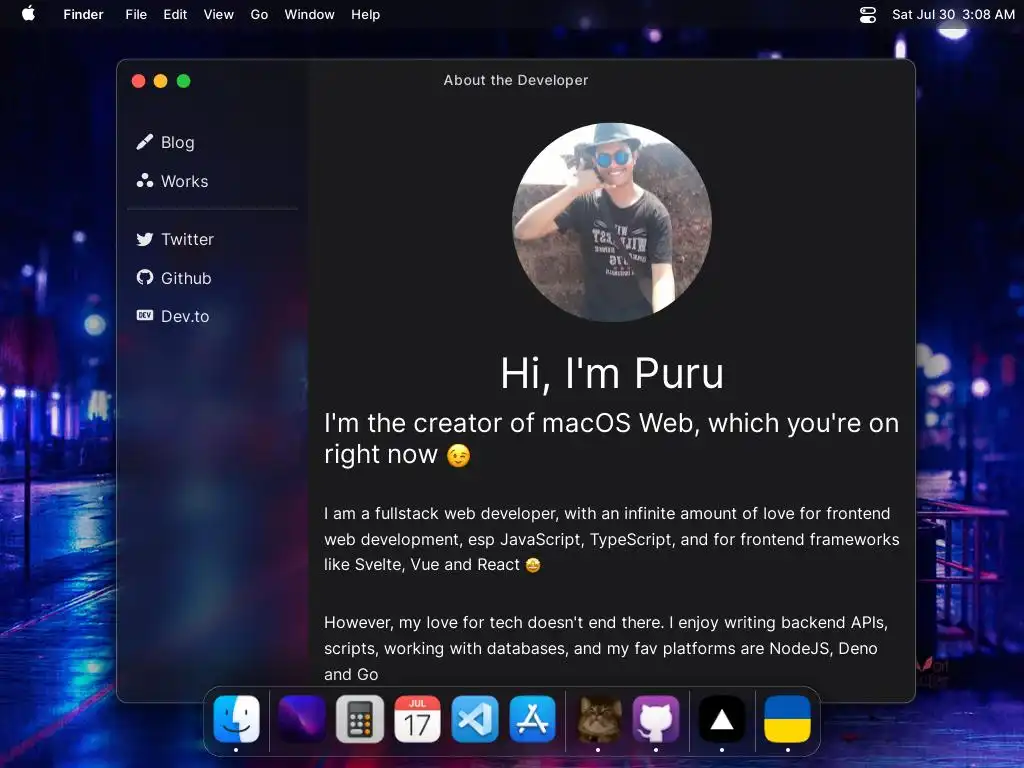Click the developer's circular profile photo
The height and width of the screenshot is (768, 1024).
click(x=611, y=222)
